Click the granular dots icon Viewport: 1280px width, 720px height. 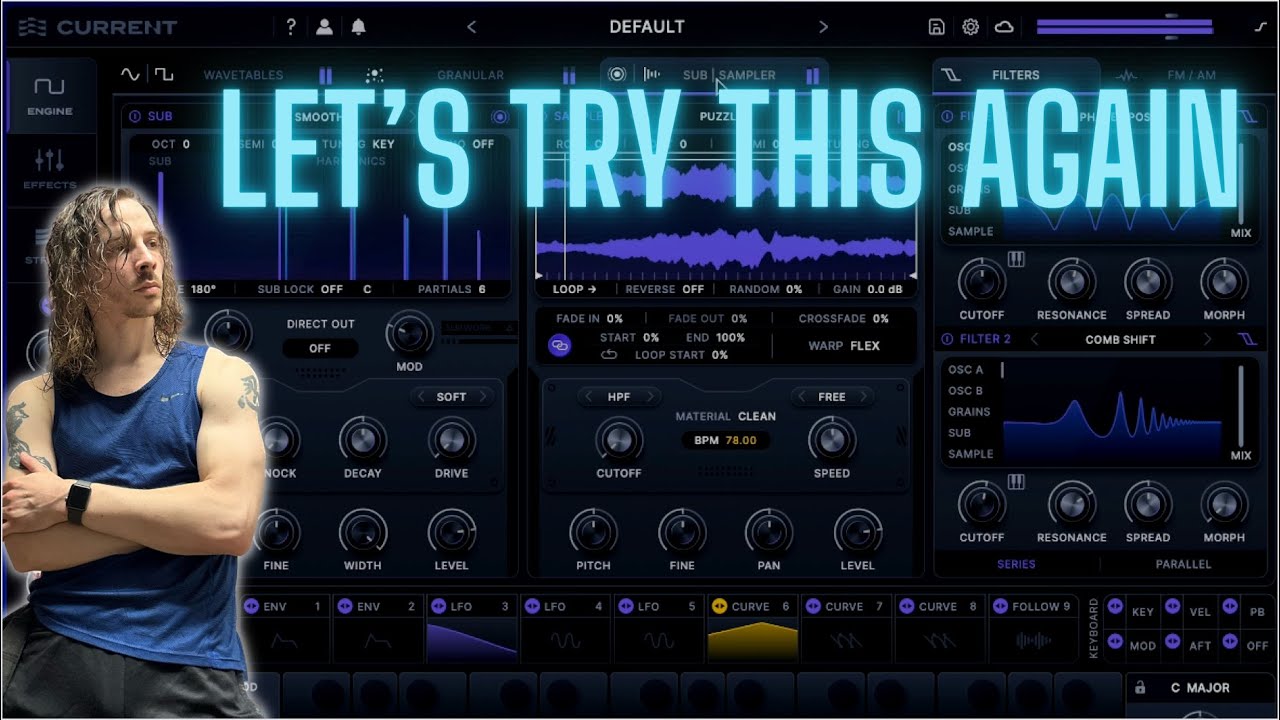(x=375, y=75)
